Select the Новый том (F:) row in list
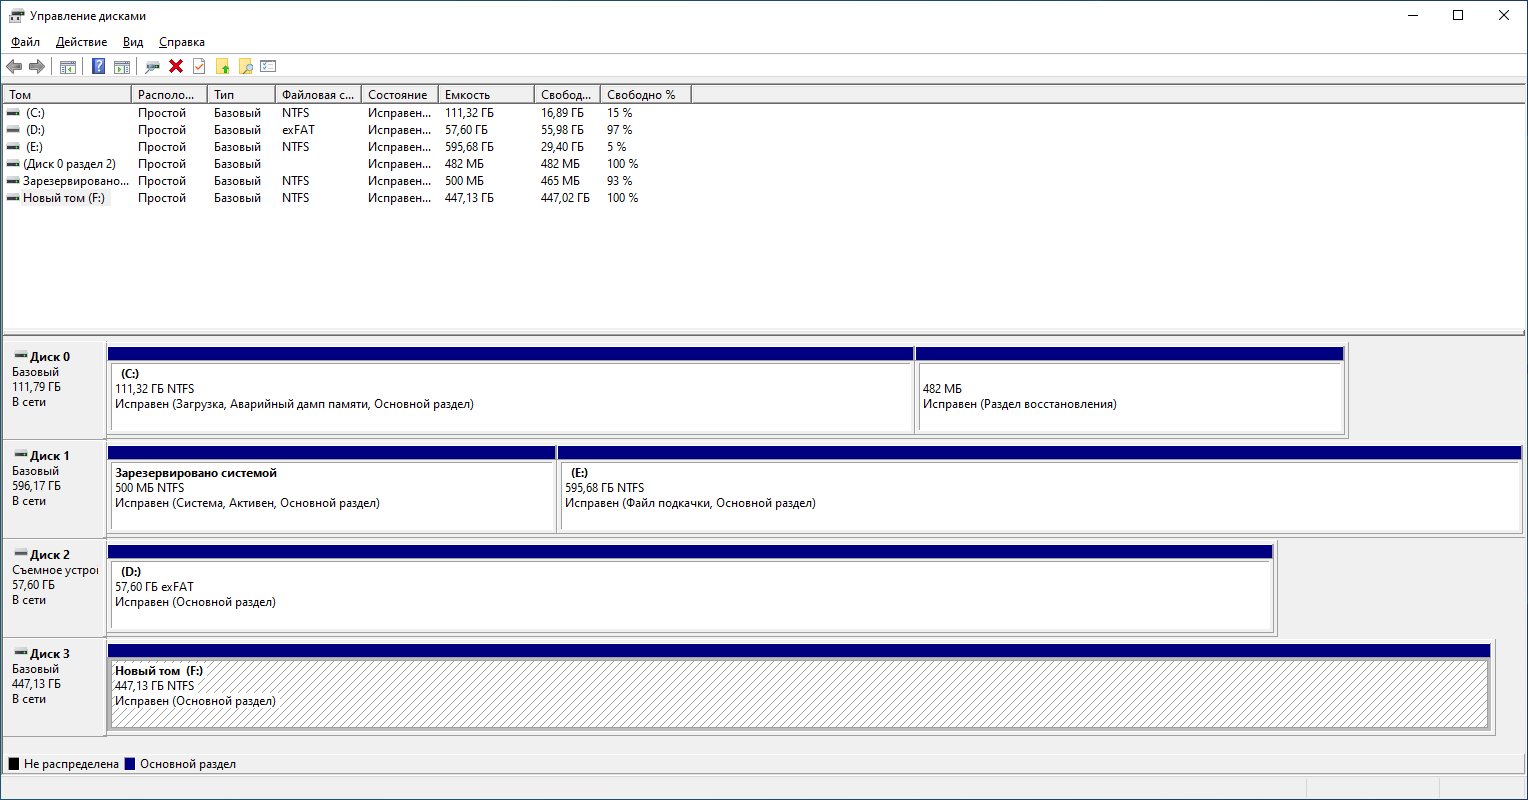The image size is (1528, 800). (347, 198)
